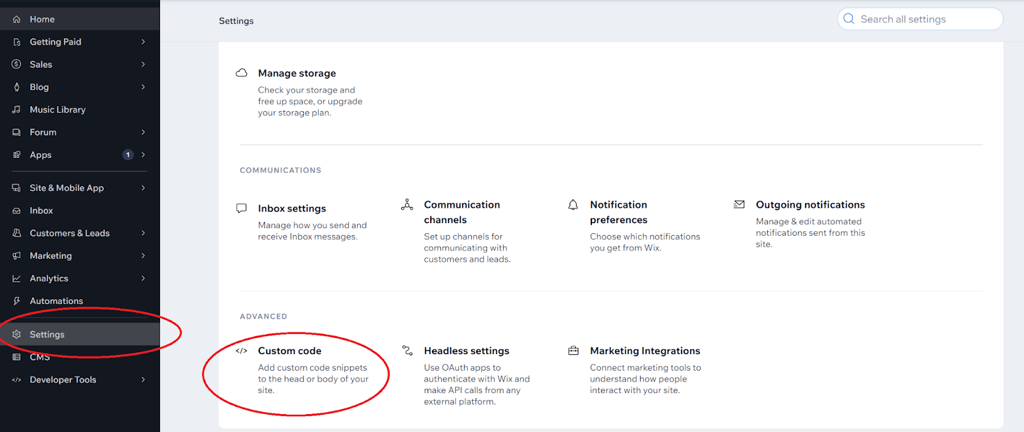1024x432 pixels.
Task: Expand the Site & Mobile App chevron
Action: click(143, 188)
